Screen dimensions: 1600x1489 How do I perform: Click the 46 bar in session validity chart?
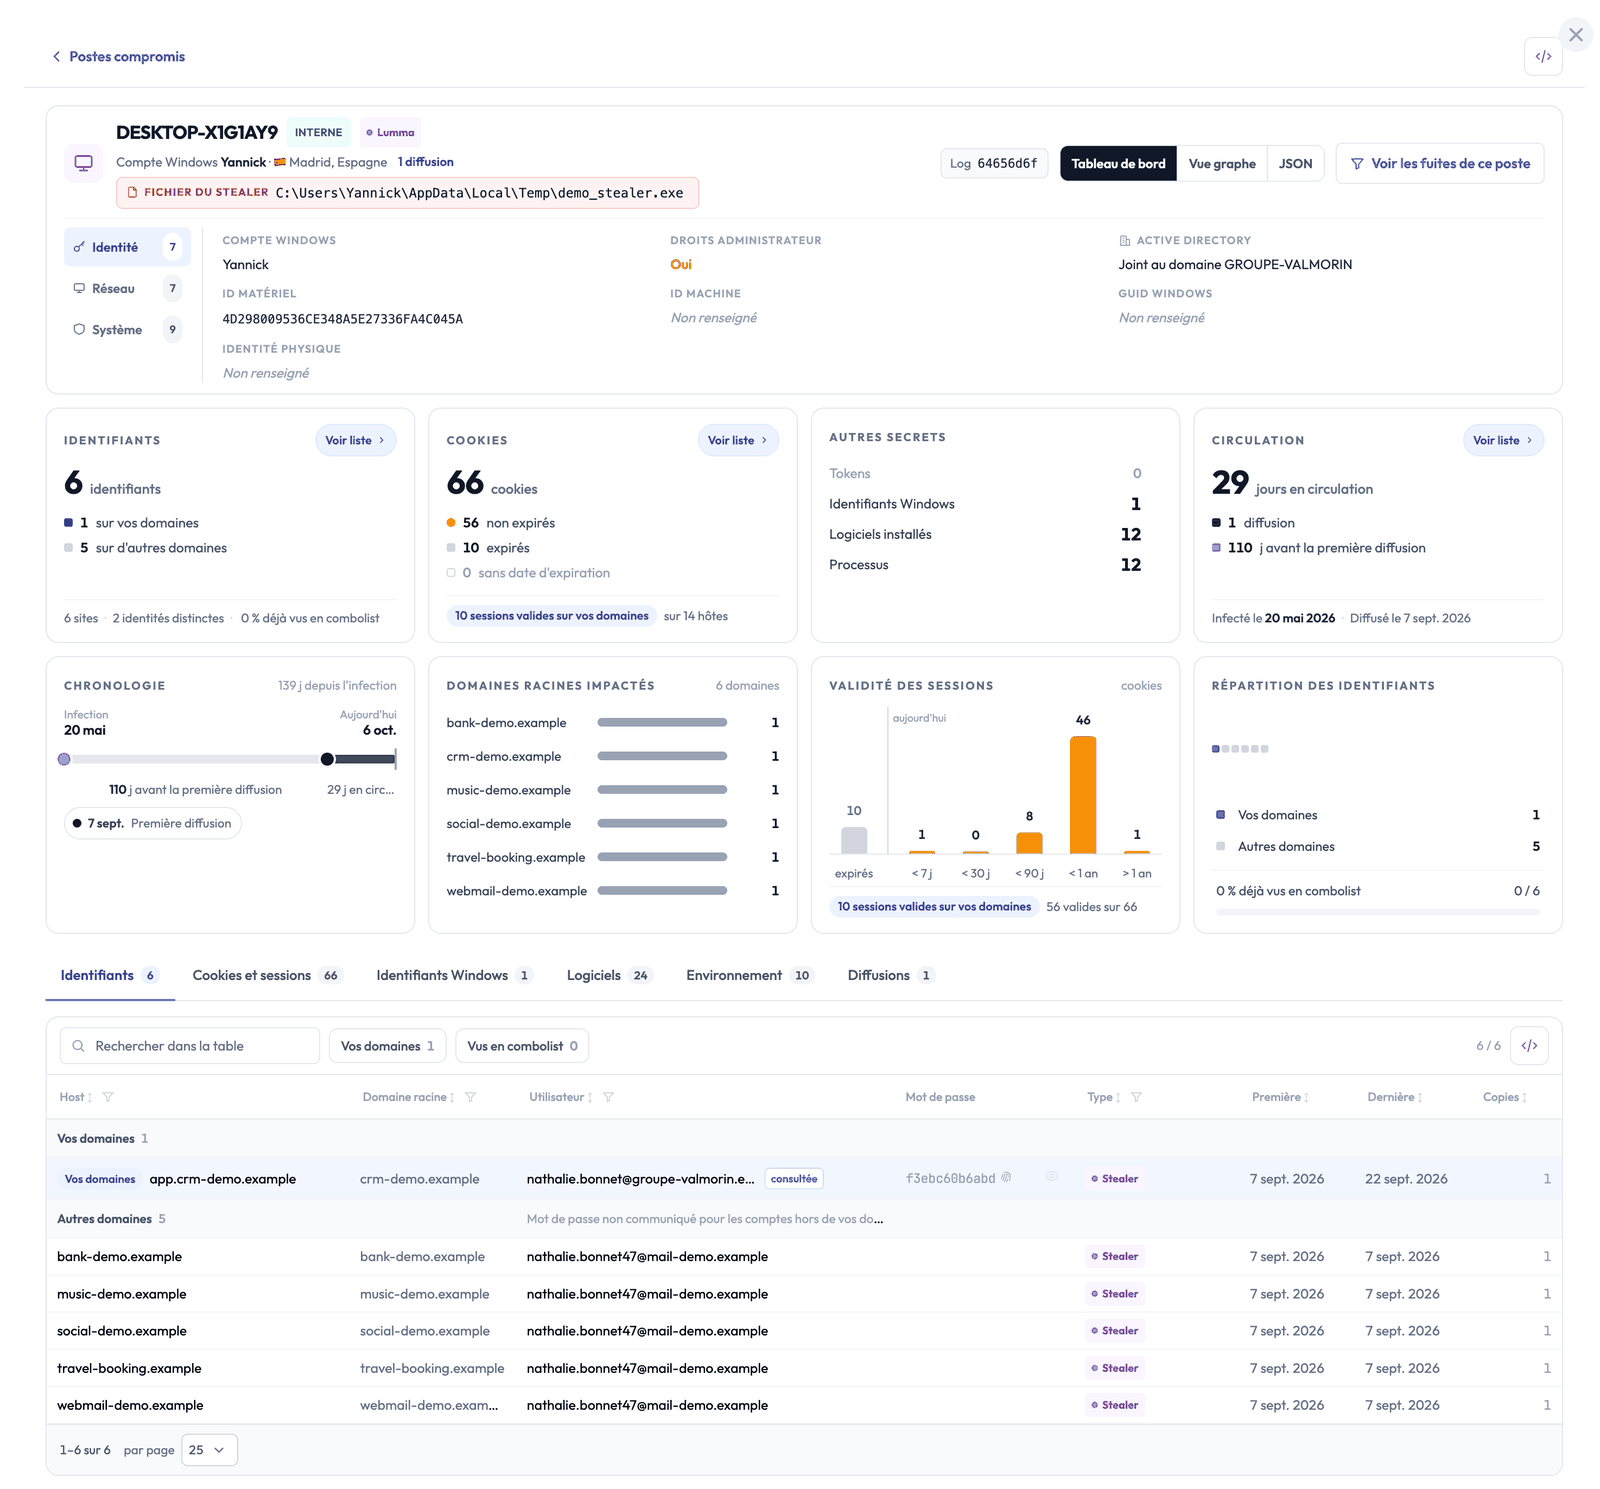tap(1083, 794)
